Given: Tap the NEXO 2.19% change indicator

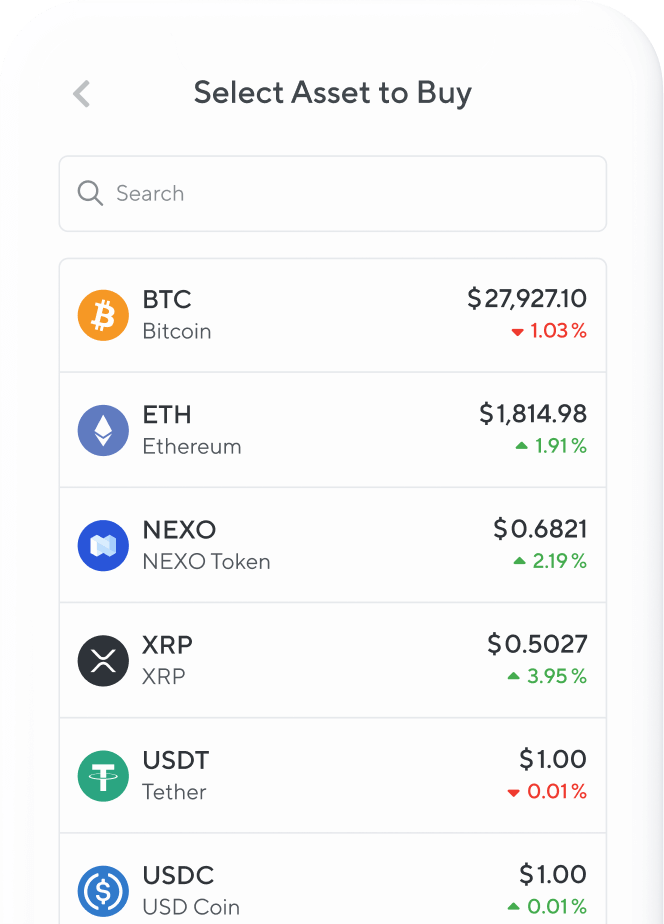Looking at the screenshot, I should (549, 562).
